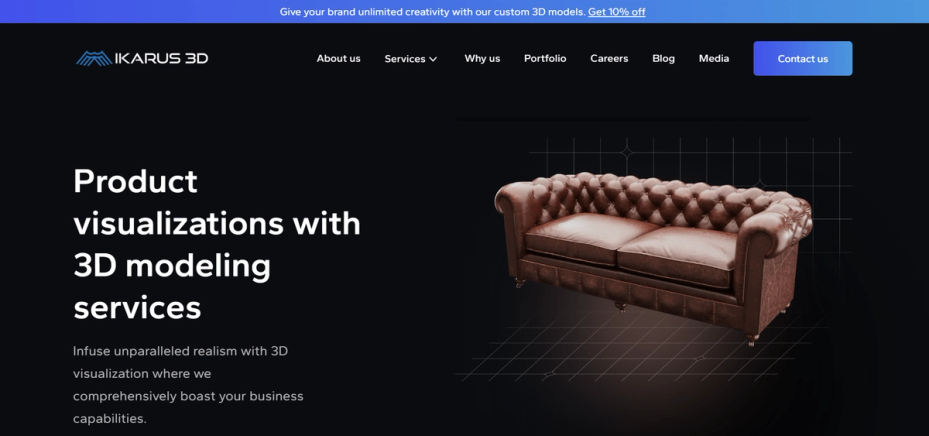Click the promo banner text about custom 3D models

pos(433,12)
